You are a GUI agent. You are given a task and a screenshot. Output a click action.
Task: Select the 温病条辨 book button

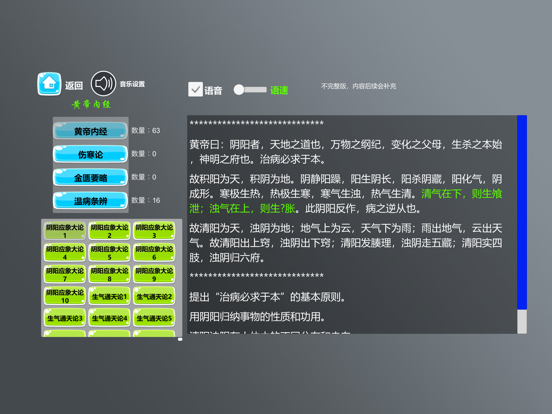90,201
